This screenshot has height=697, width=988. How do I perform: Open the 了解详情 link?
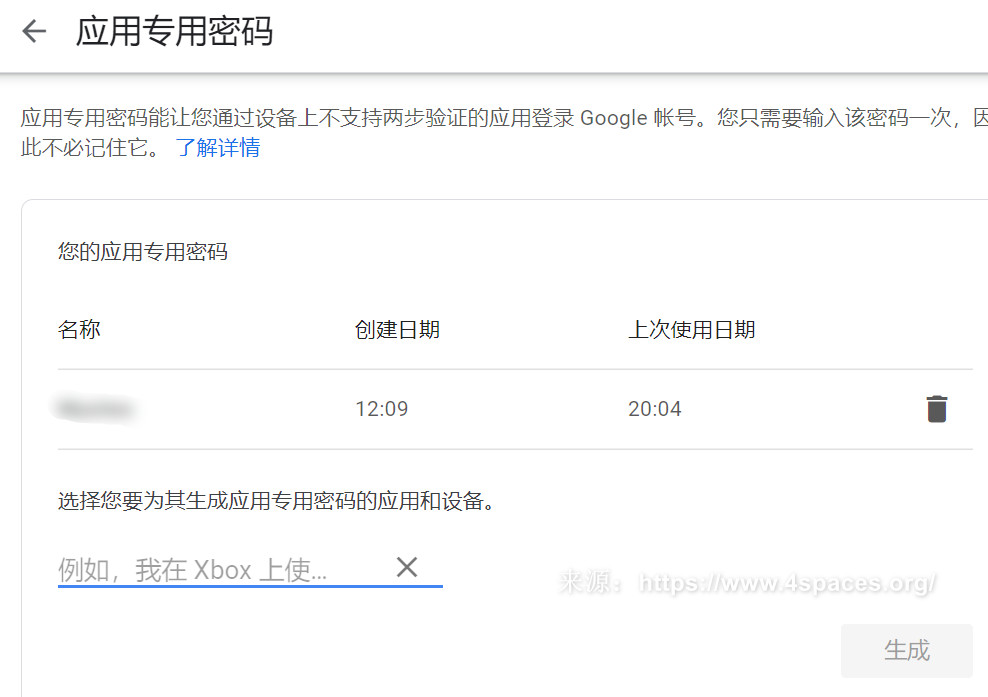pos(218,148)
